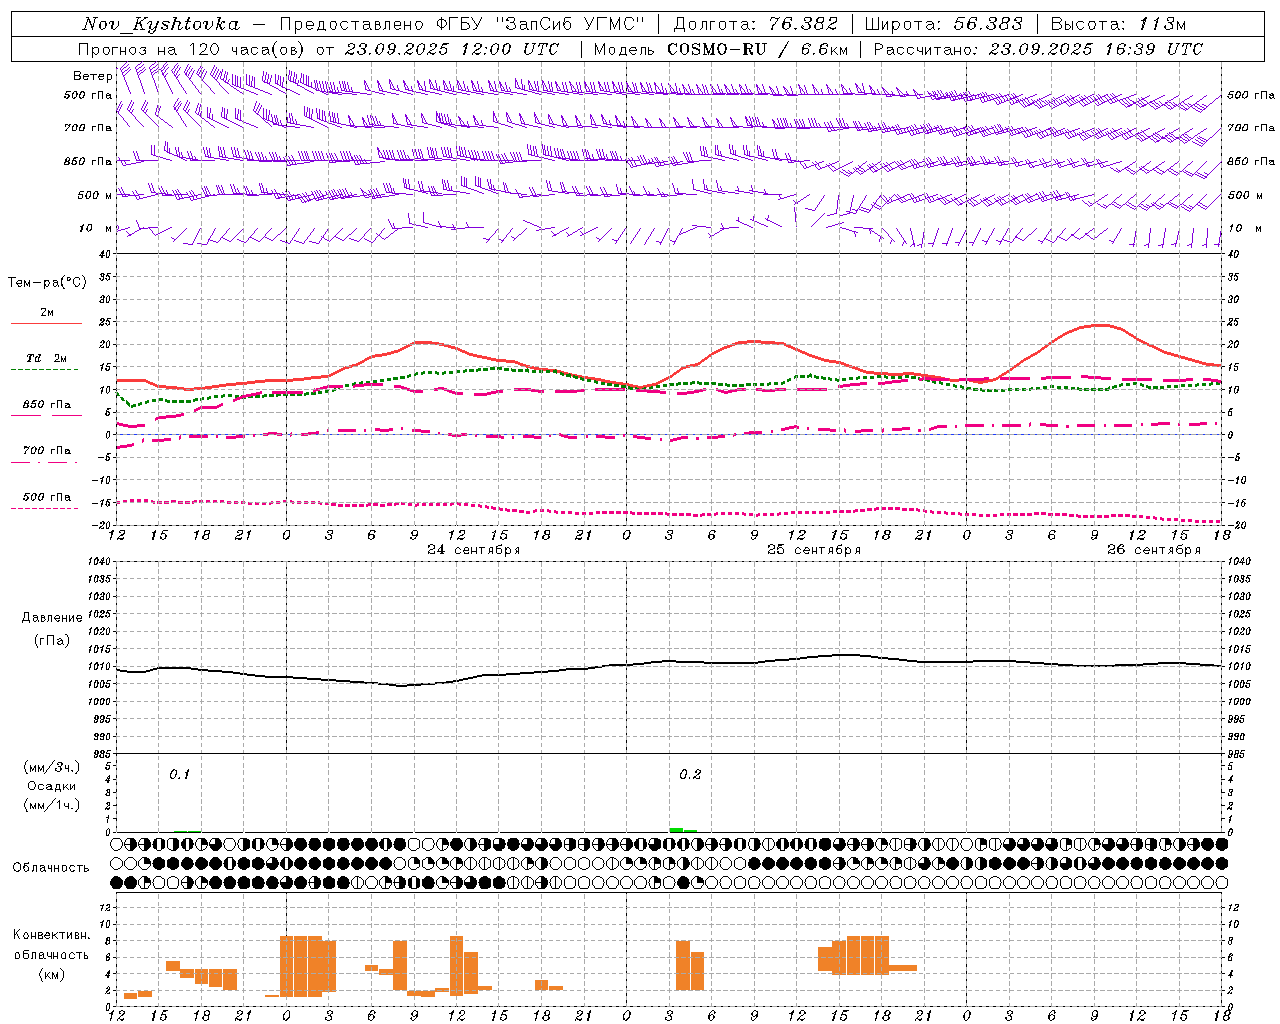This screenshot has height=1024, width=1280.
Task: Click the left 700 гПа wind level label
Action: (x=88, y=128)
